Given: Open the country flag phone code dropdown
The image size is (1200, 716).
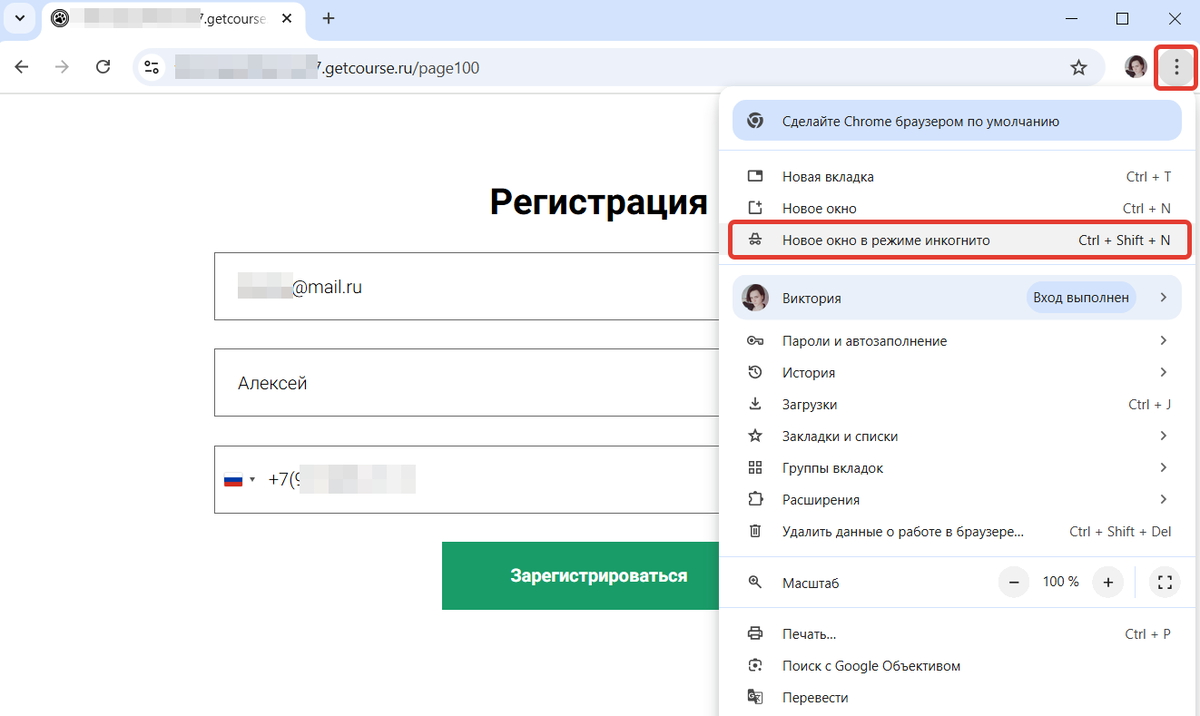Looking at the screenshot, I should click(239, 480).
